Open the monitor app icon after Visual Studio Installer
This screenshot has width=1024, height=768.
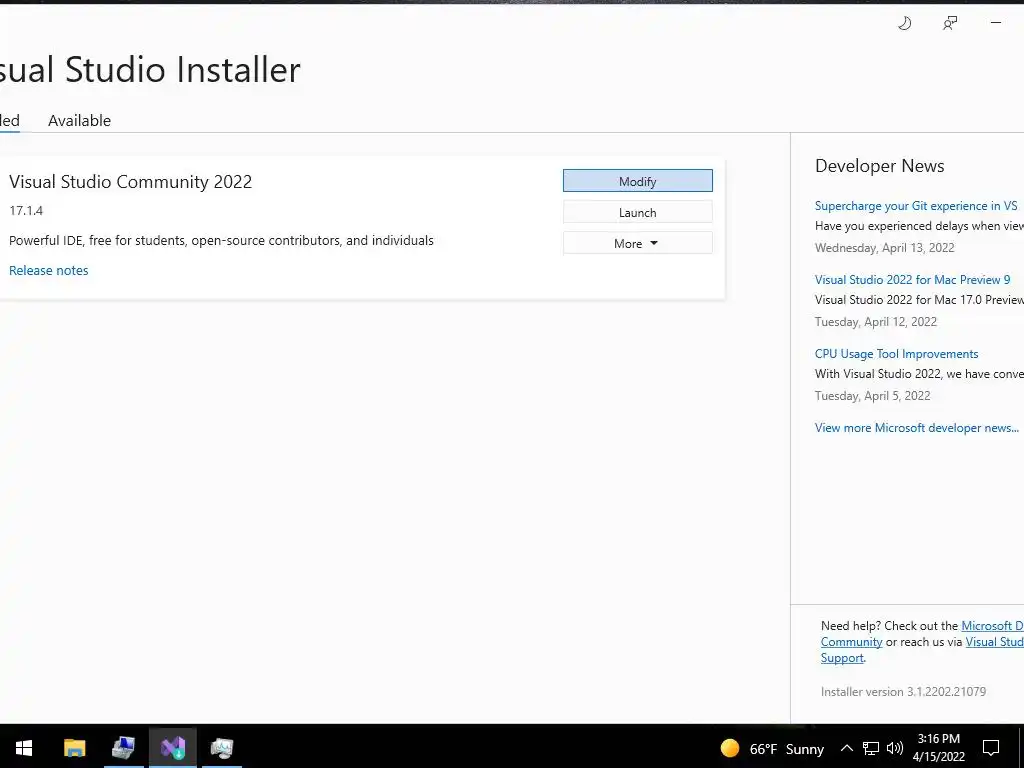point(222,748)
